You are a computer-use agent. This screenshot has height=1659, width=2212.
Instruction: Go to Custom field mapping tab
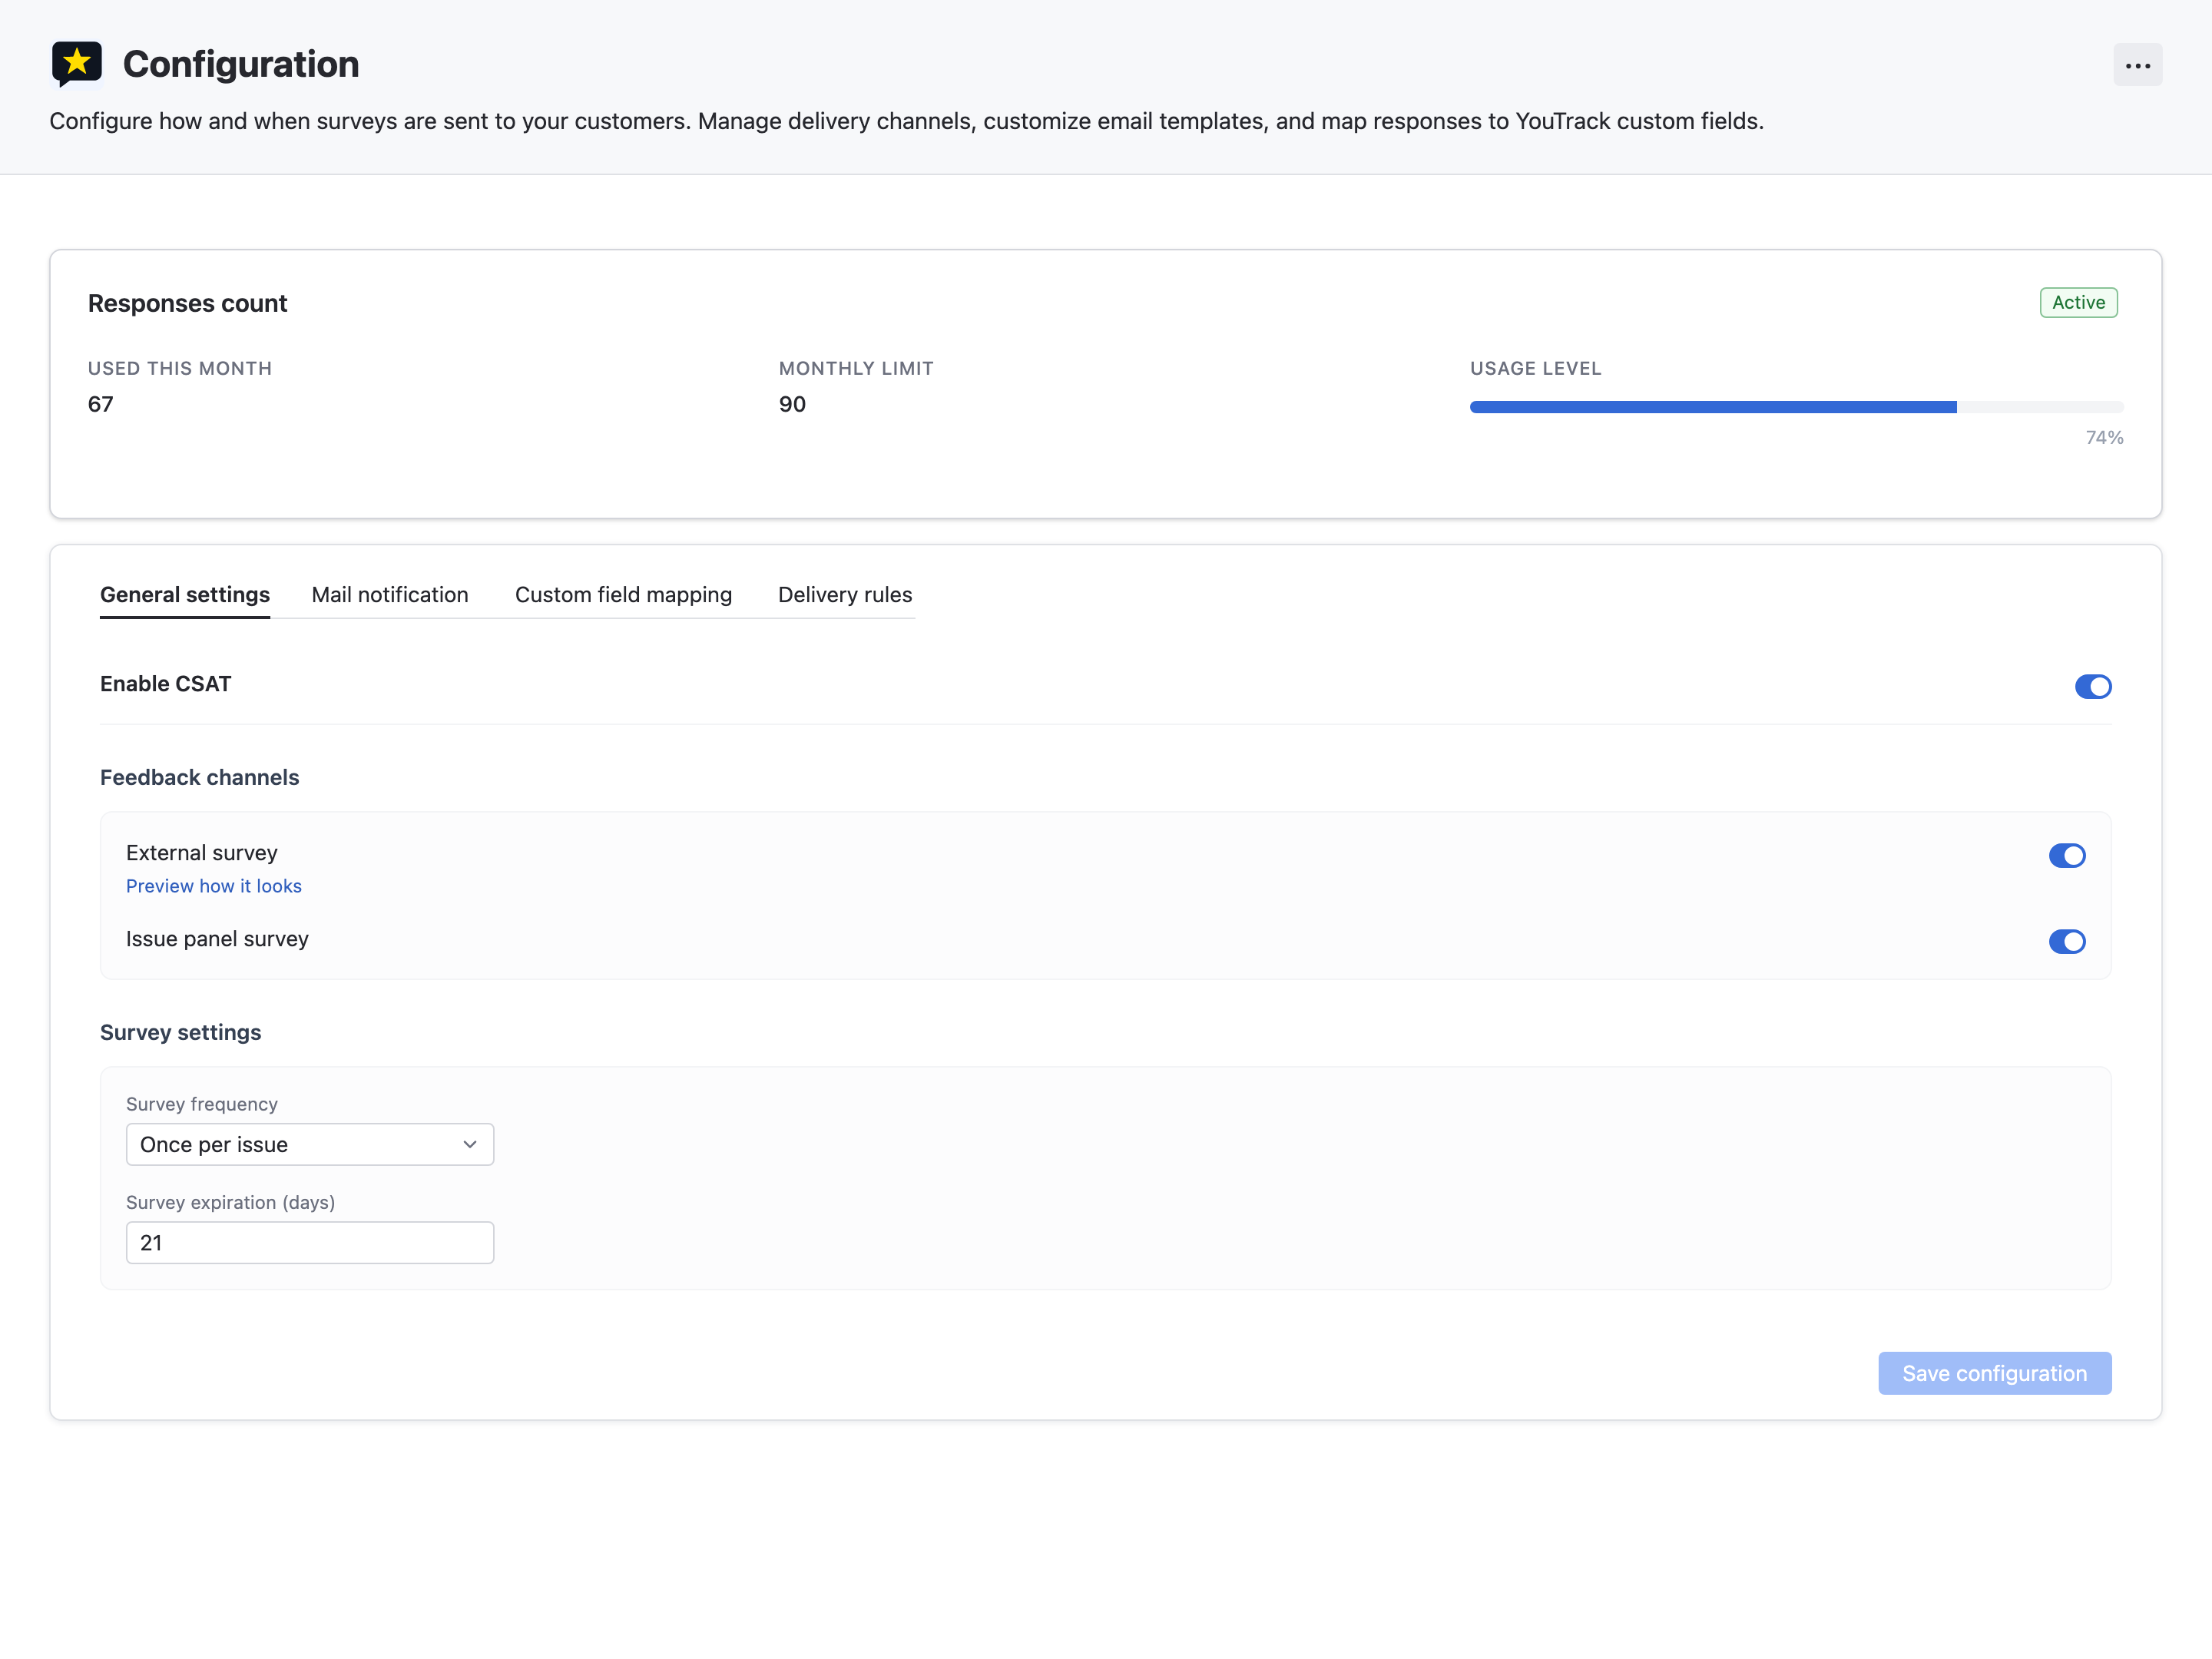point(623,595)
